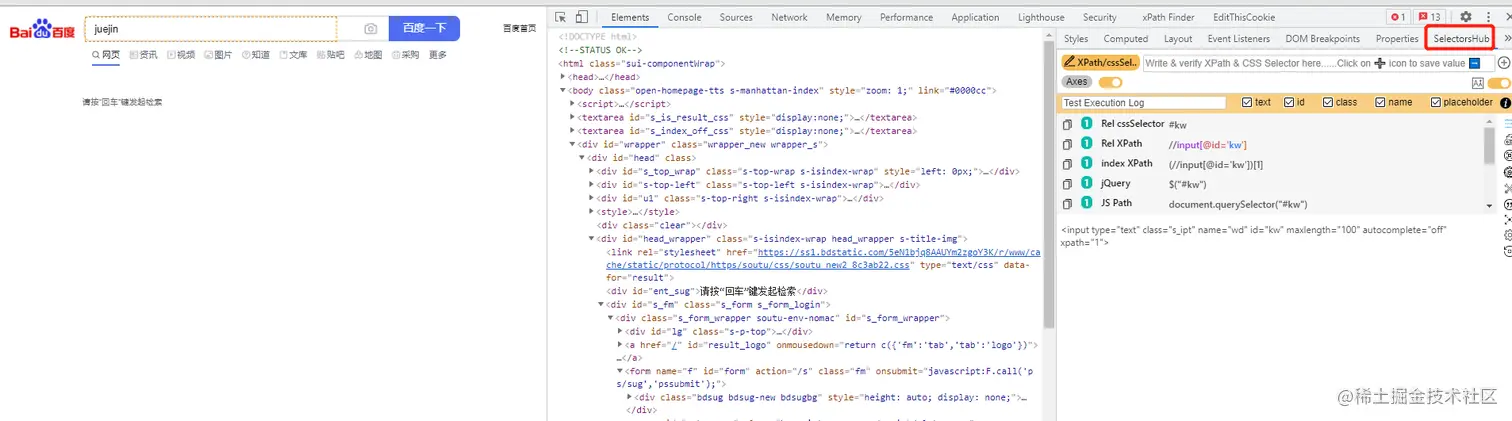Toggle the switch beside the translate icon
Screen dimensions: 1512x421
(1499, 82)
